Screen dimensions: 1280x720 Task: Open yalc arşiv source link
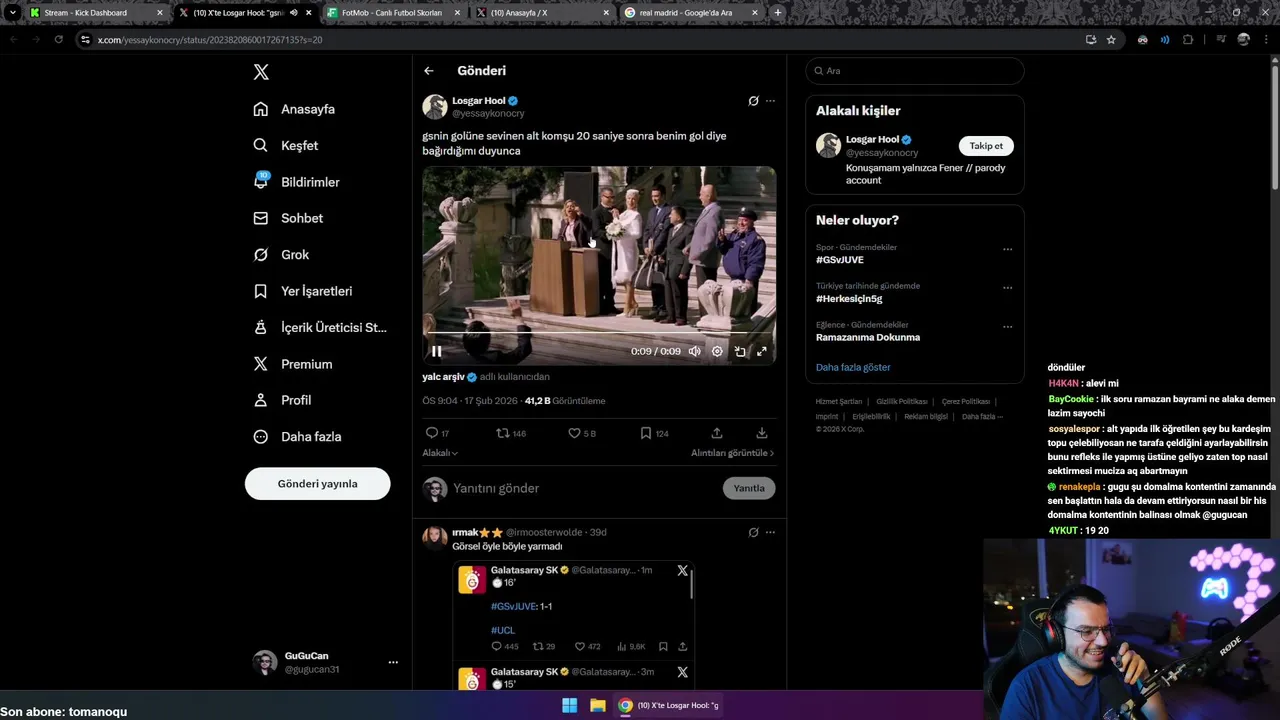[x=449, y=377]
